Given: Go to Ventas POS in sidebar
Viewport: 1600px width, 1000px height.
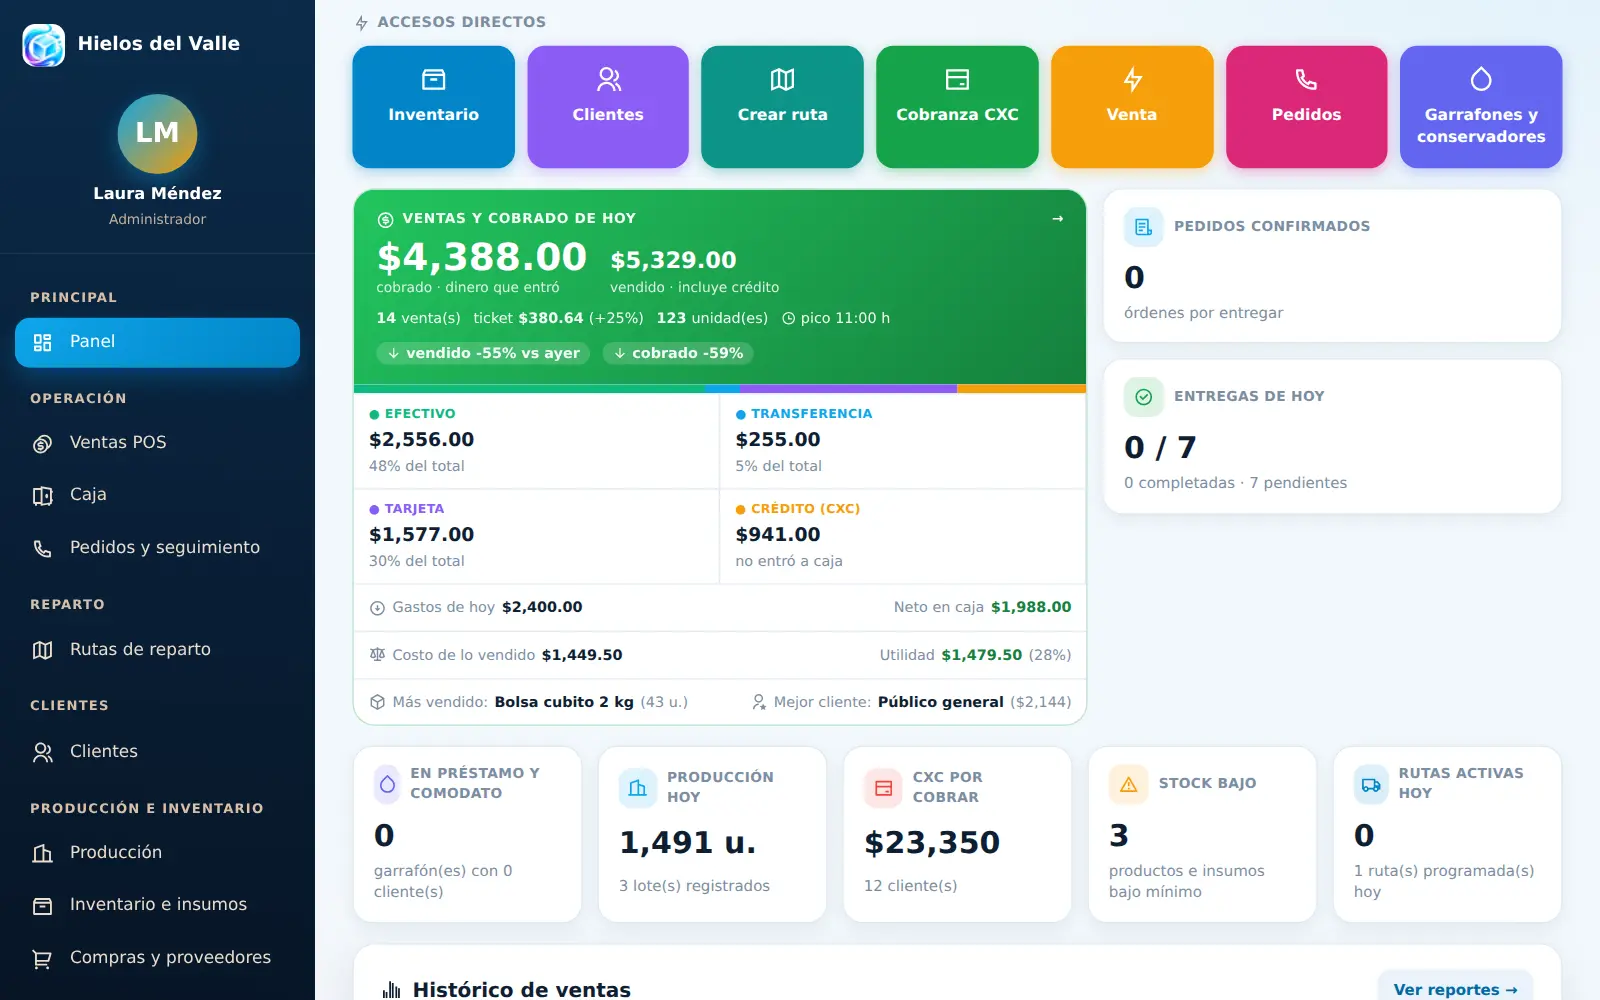Looking at the screenshot, I should 157,443.
